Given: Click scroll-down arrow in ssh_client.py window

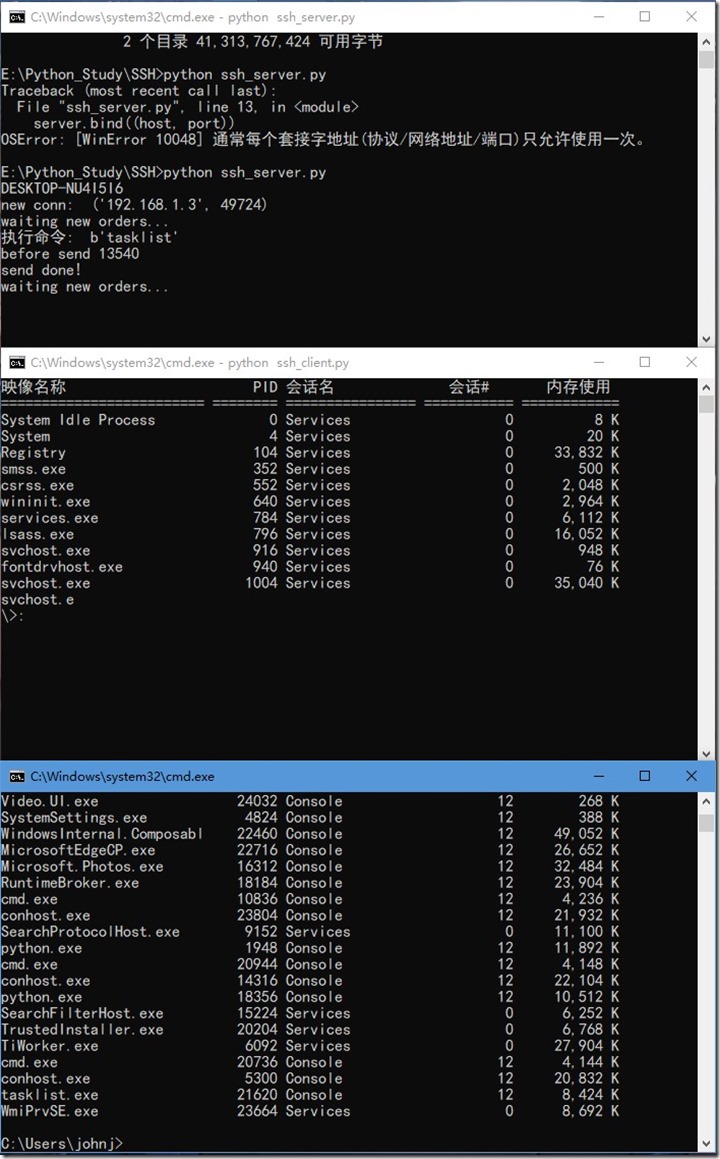Looking at the screenshot, I should pos(706,753).
